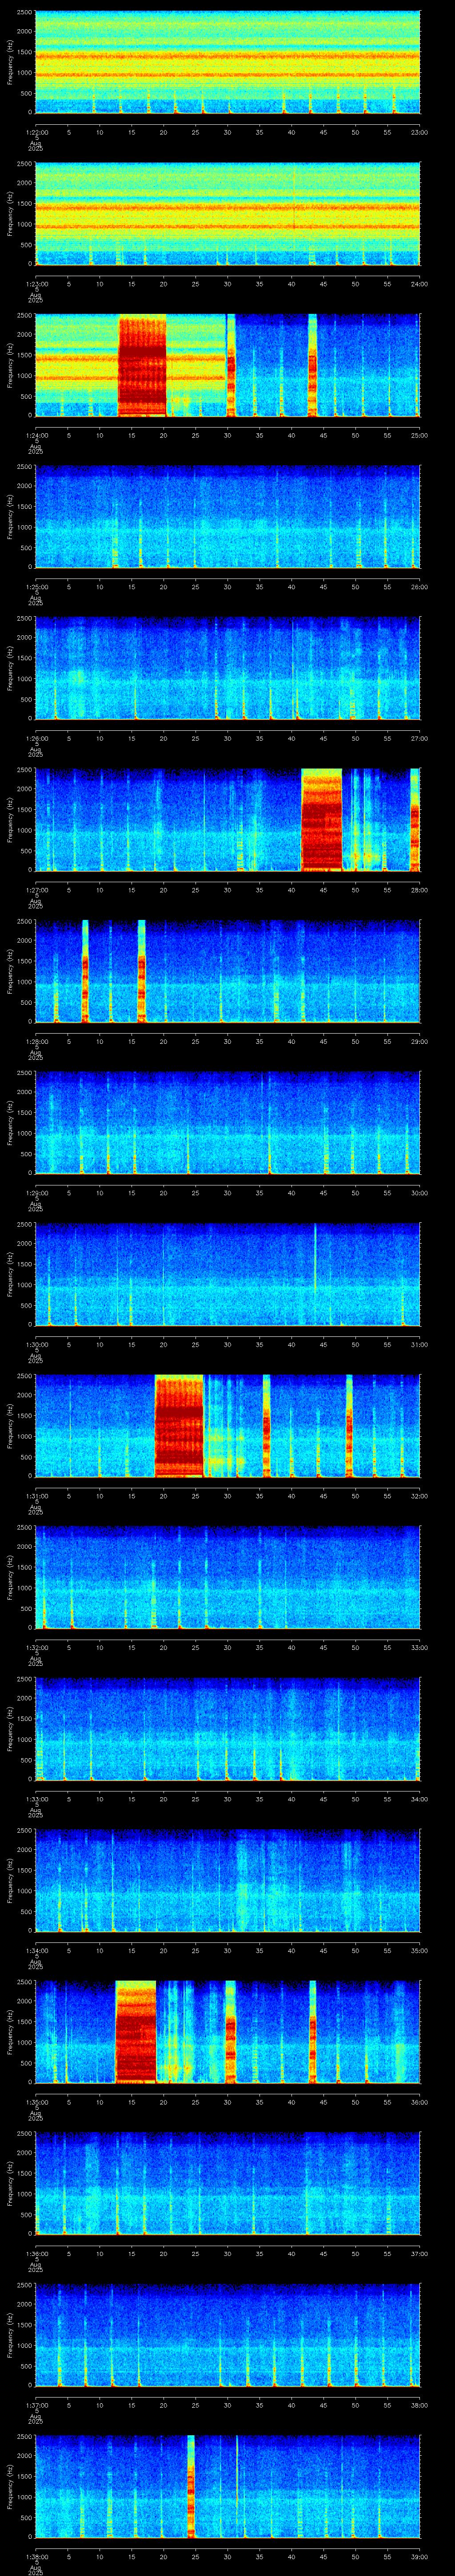The width and height of the screenshot is (455, 2576).
Task: Click the '39:00' end time label
Action: point(419,2556)
